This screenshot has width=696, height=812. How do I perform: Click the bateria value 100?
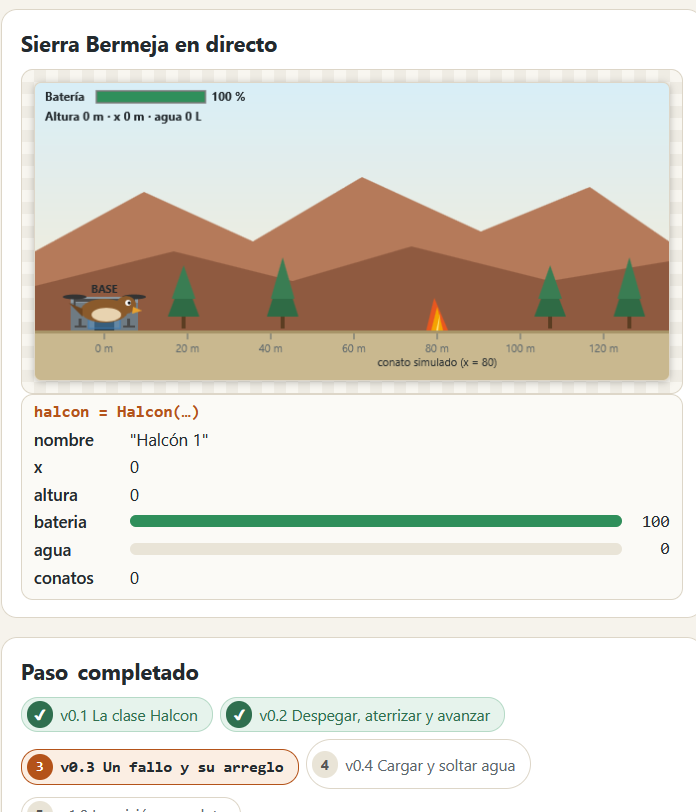click(x=656, y=521)
